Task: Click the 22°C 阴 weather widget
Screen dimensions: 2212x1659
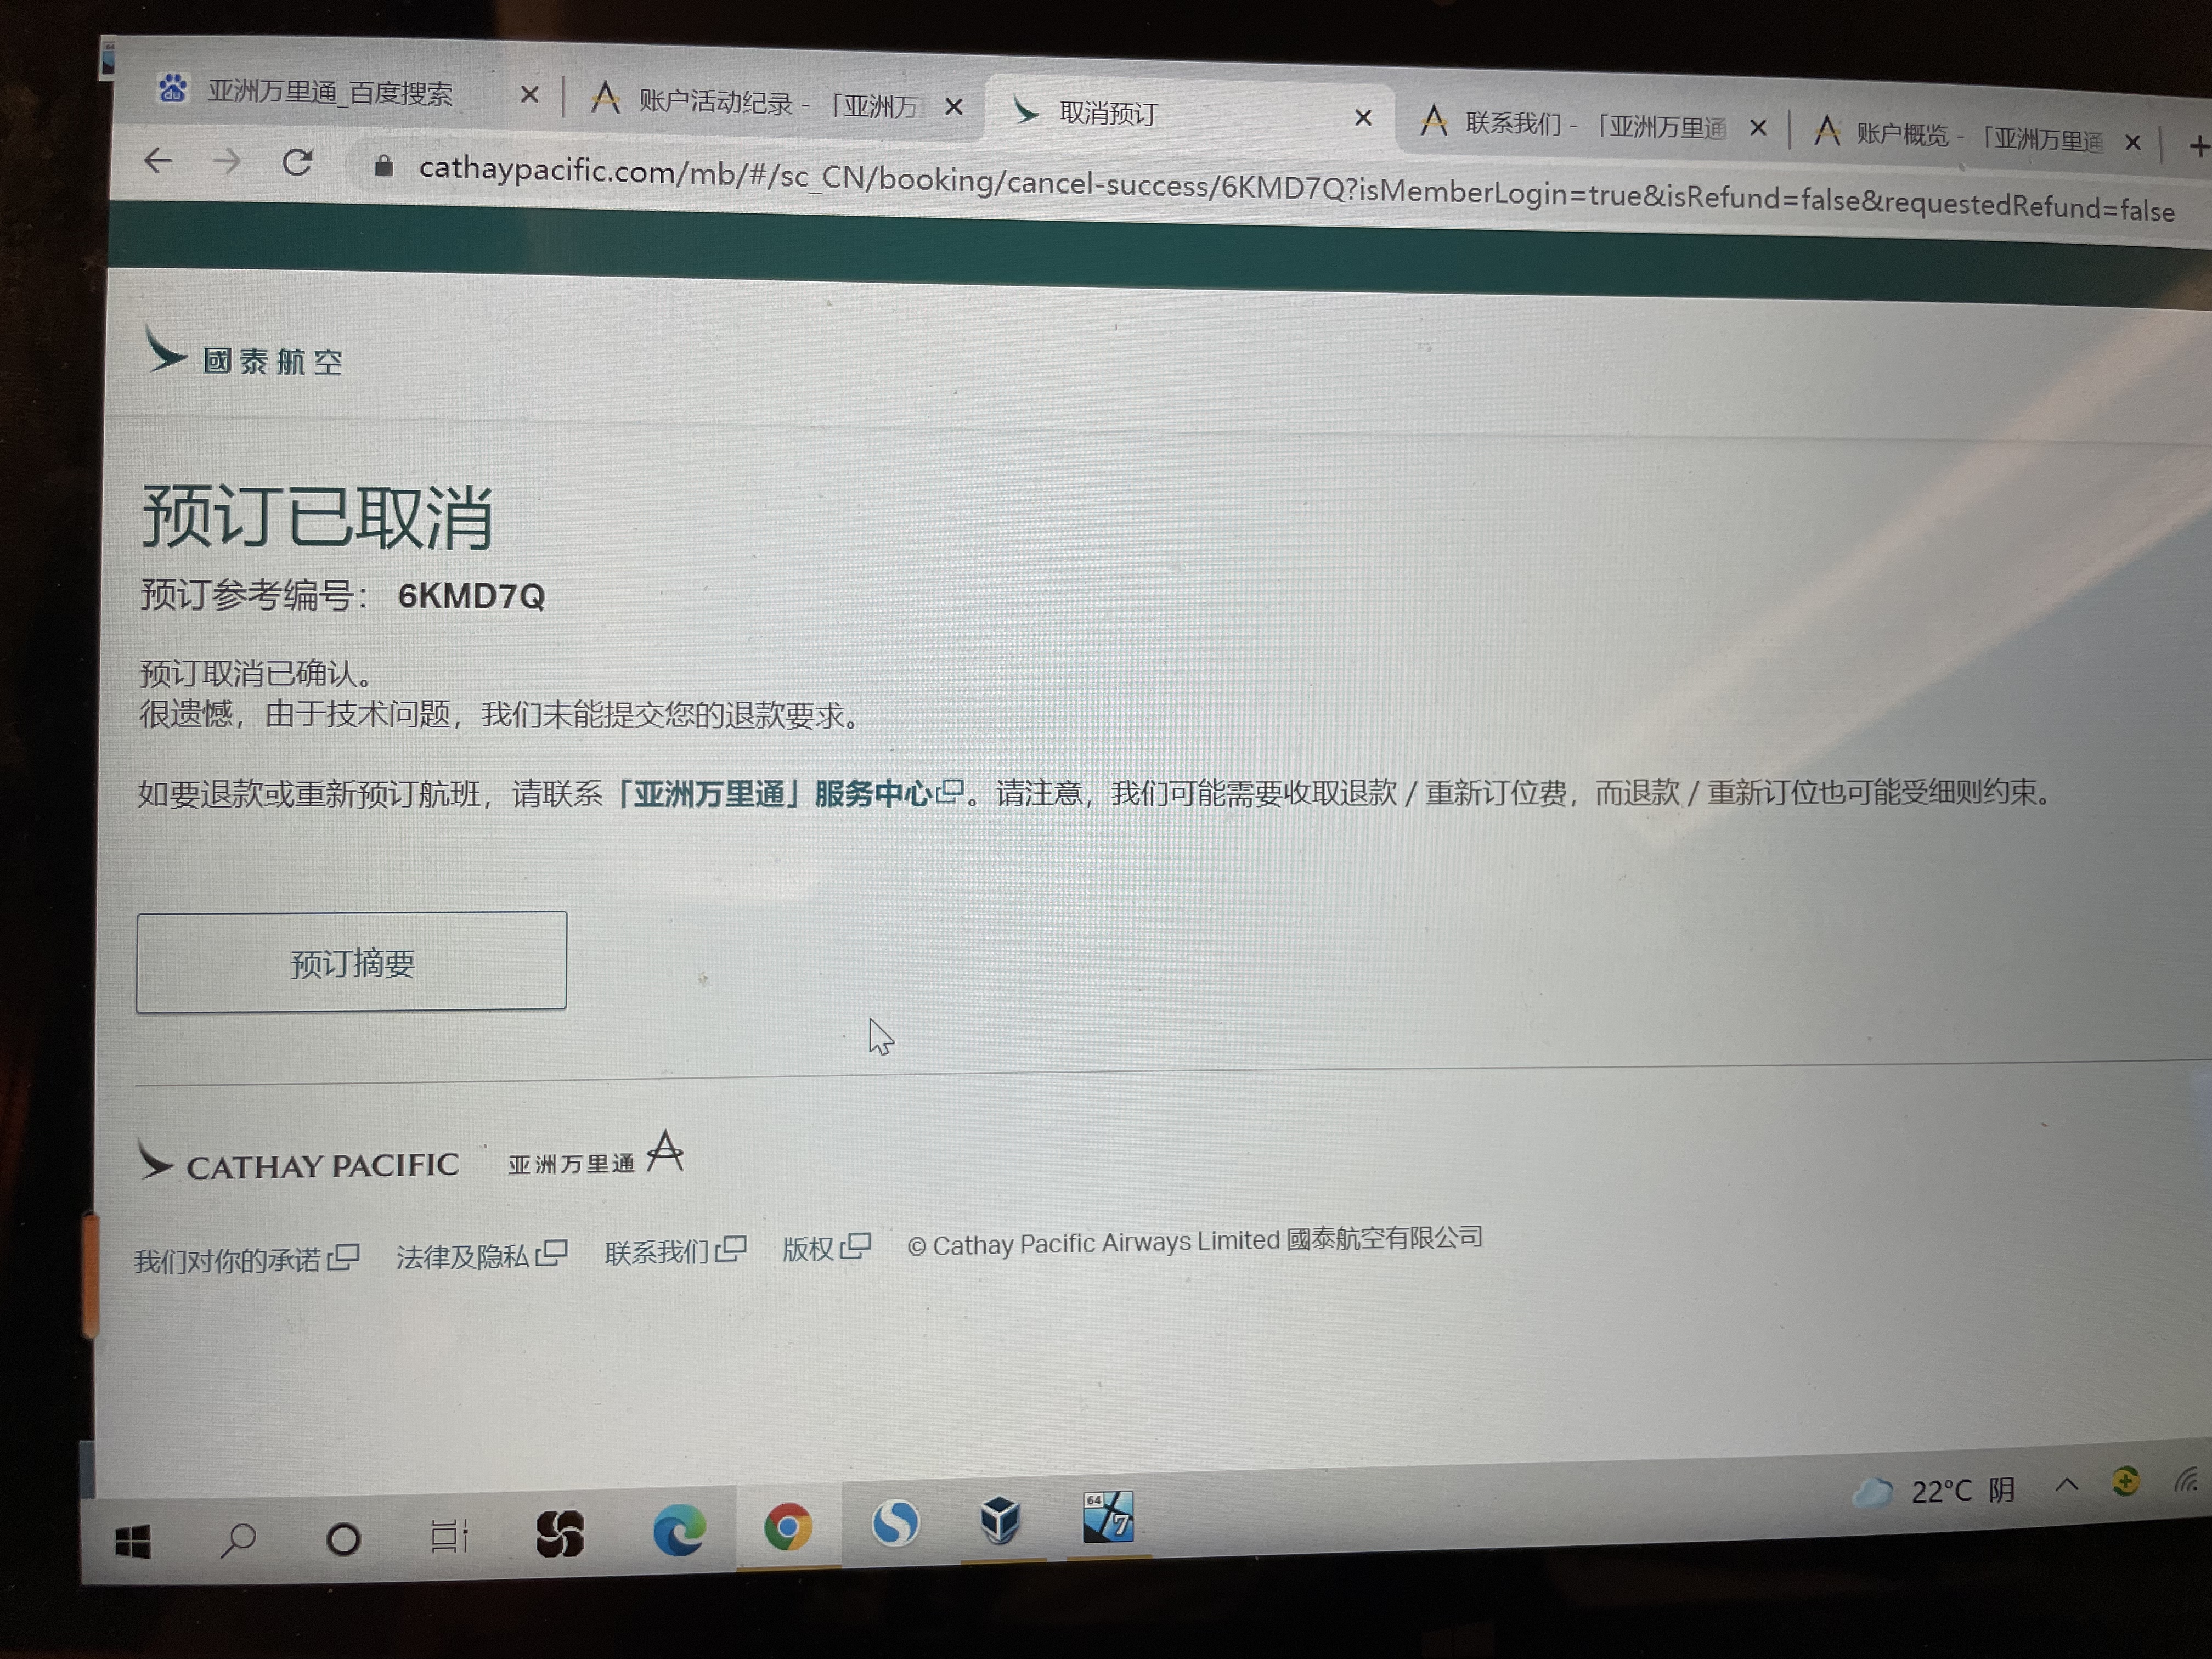Action: (x=1935, y=1491)
